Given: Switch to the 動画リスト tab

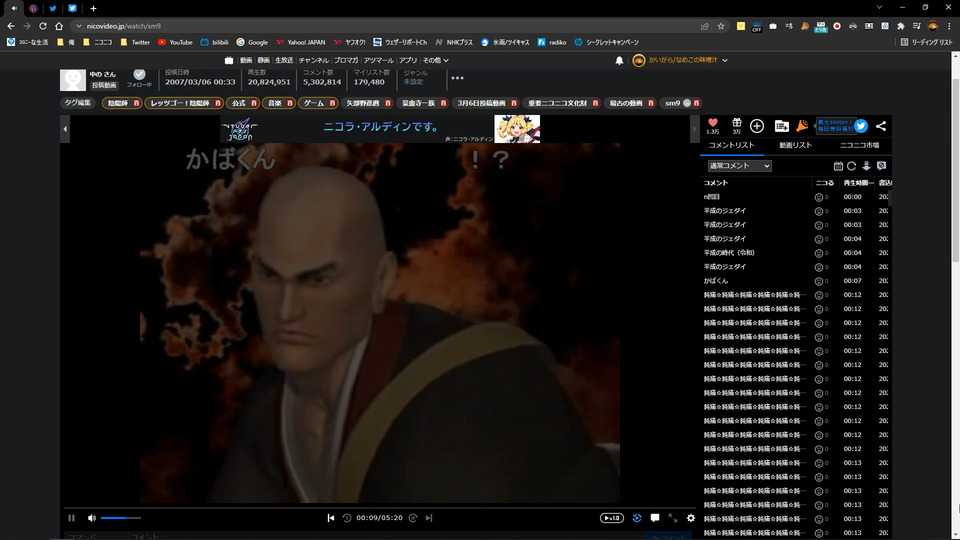Looking at the screenshot, I should 795,145.
